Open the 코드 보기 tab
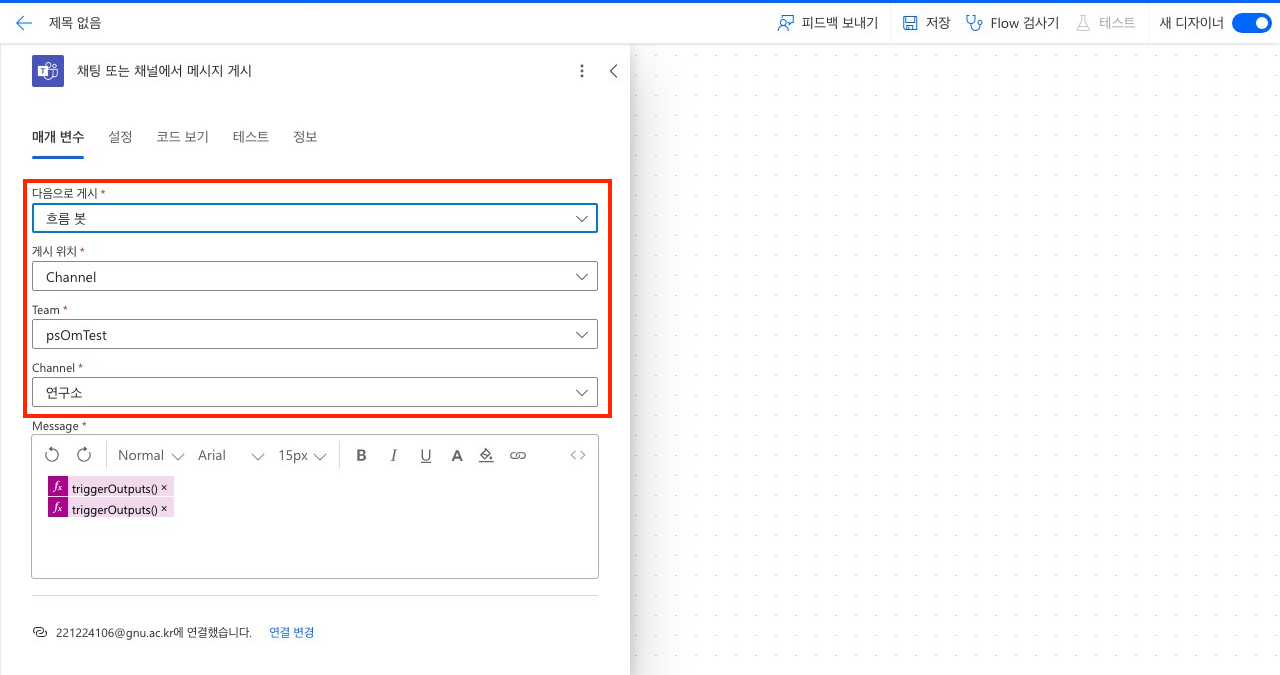The width and height of the screenshot is (1280, 675). point(182,137)
